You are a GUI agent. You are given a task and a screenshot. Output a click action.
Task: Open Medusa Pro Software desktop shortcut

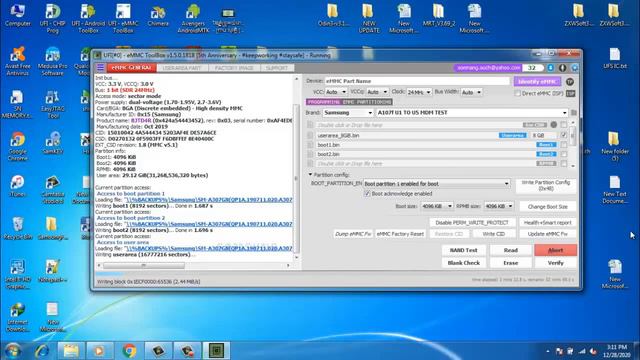point(52,61)
